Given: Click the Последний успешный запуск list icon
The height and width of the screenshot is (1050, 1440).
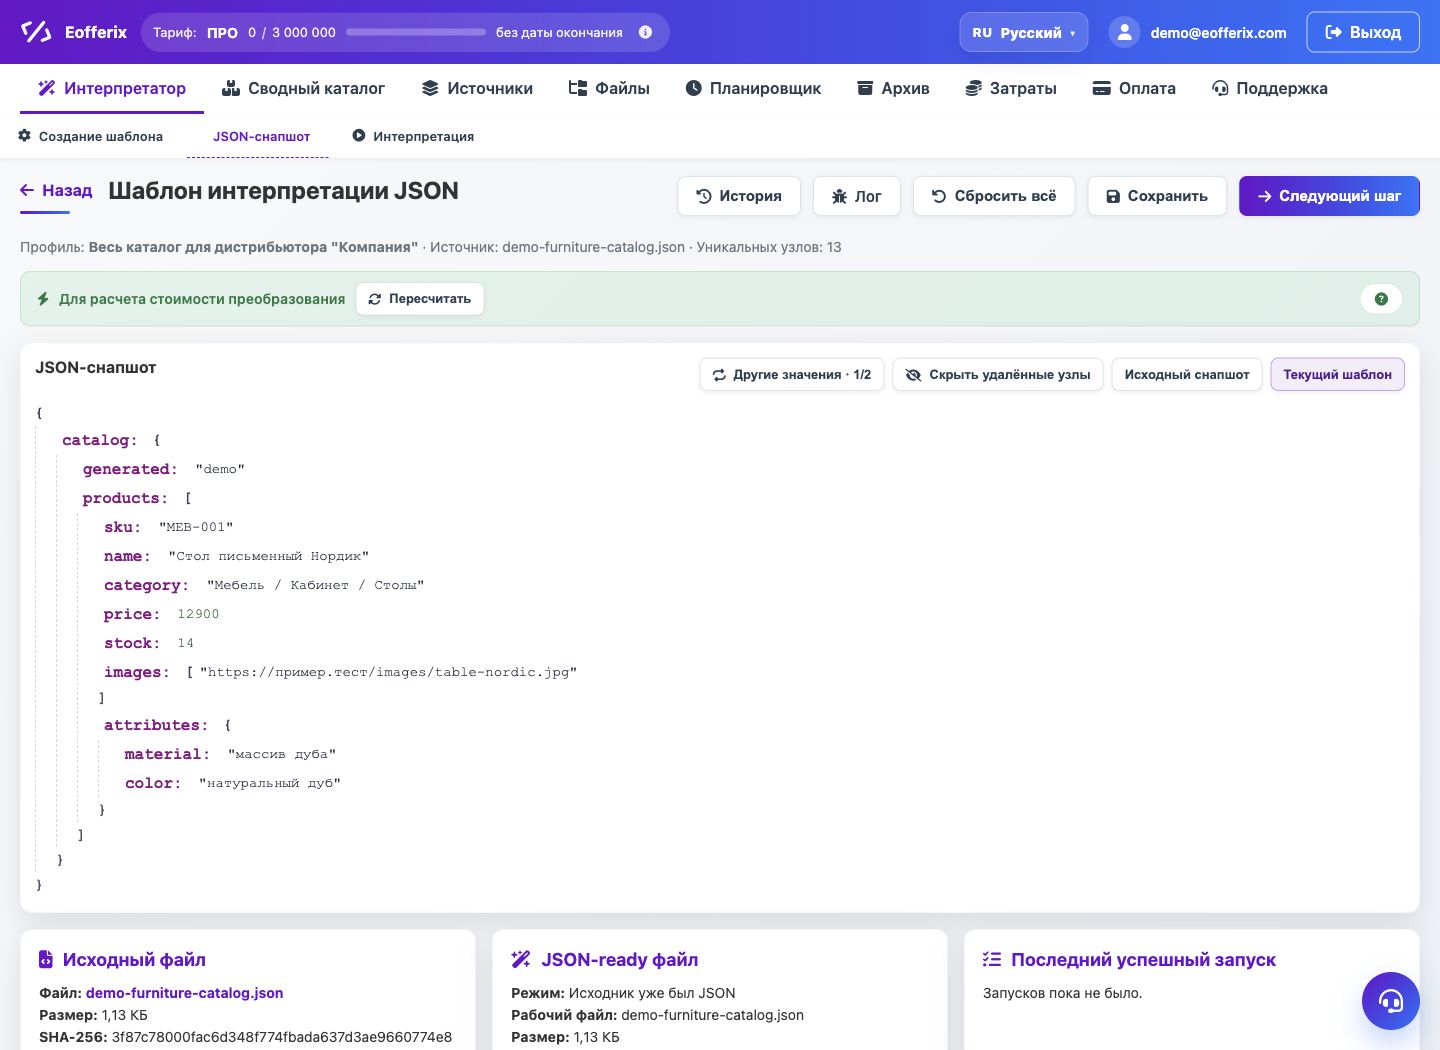Looking at the screenshot, I should (x=992, y=960).
